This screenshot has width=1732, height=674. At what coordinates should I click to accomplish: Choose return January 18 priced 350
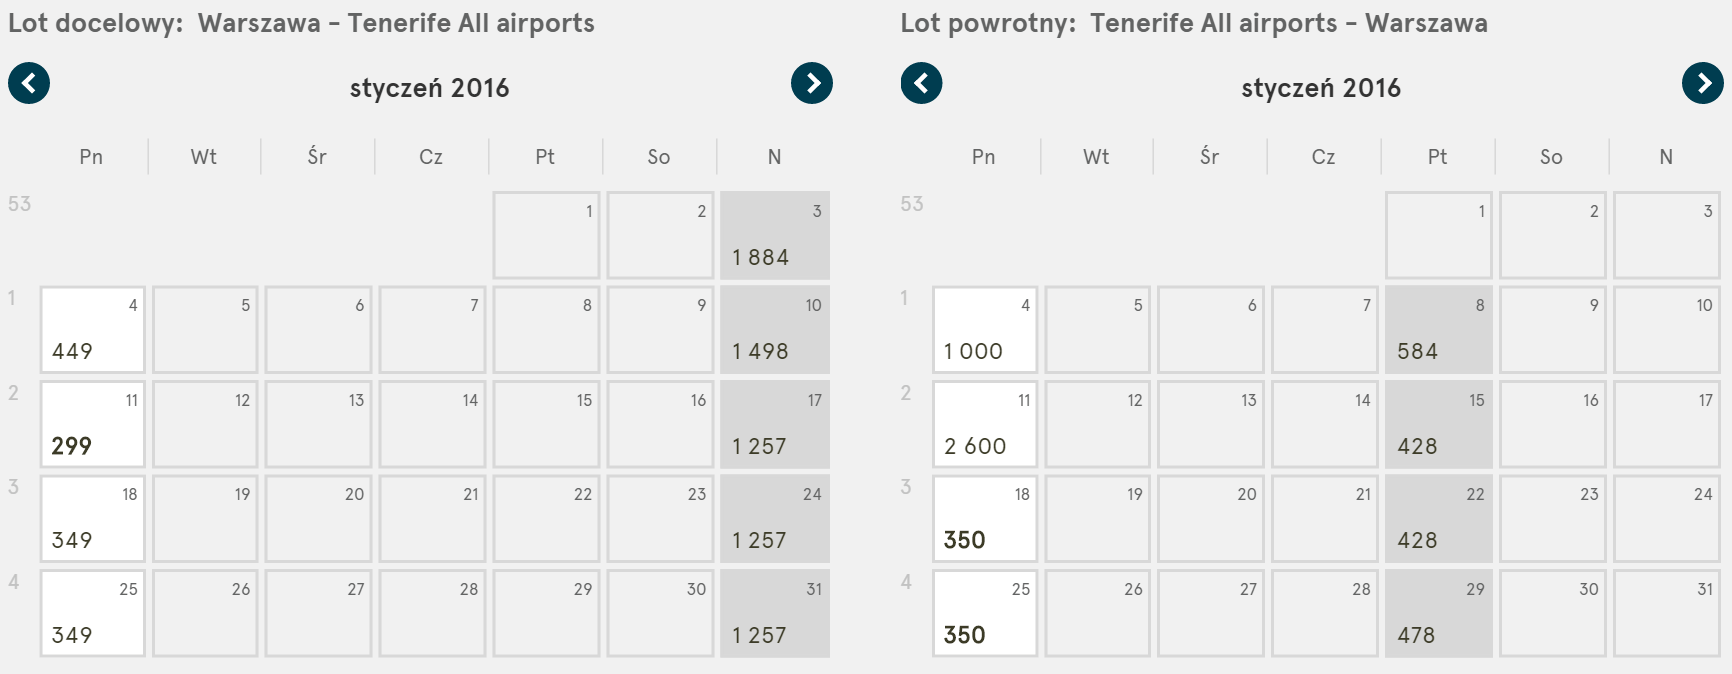coord(984,518)
